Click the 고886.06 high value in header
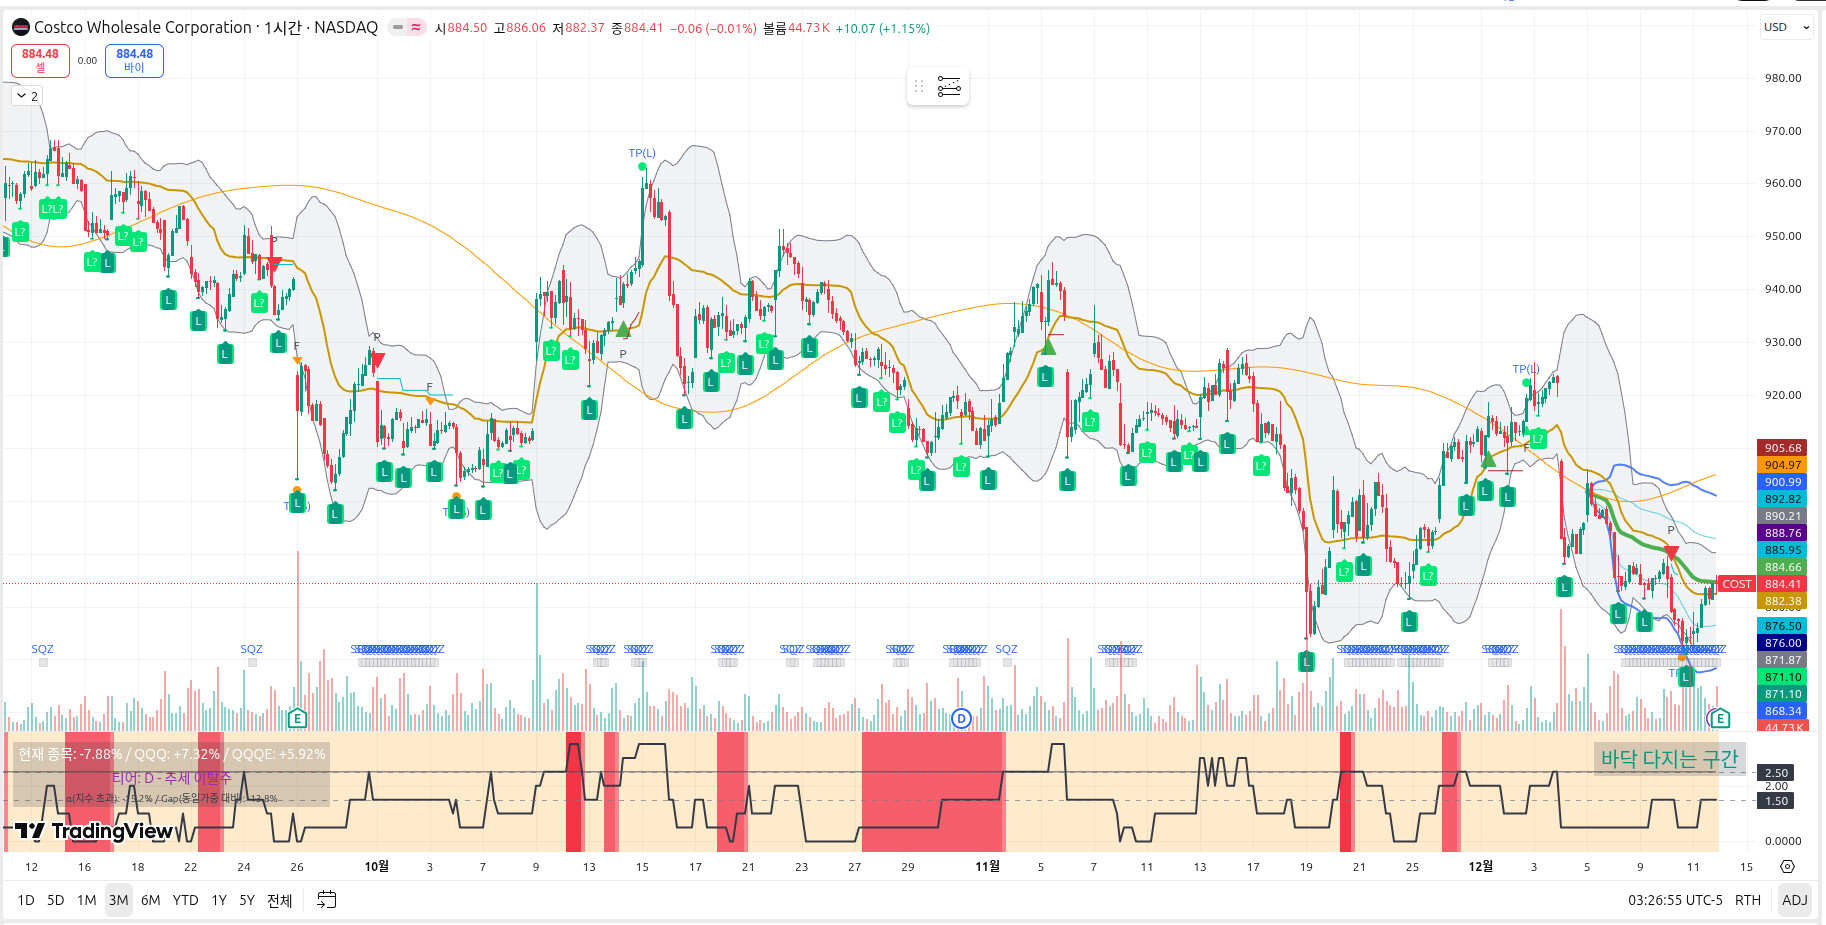1826x925 pixels. (520, 28)
